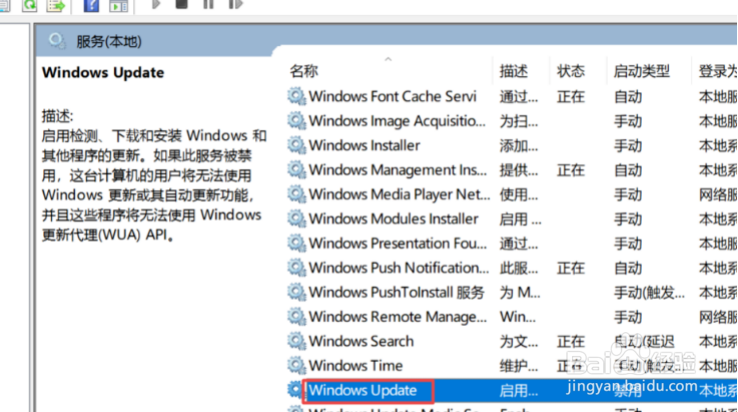Select the Windows Time service name
Viewport: 738px width, 412px height.
point(355,366)
